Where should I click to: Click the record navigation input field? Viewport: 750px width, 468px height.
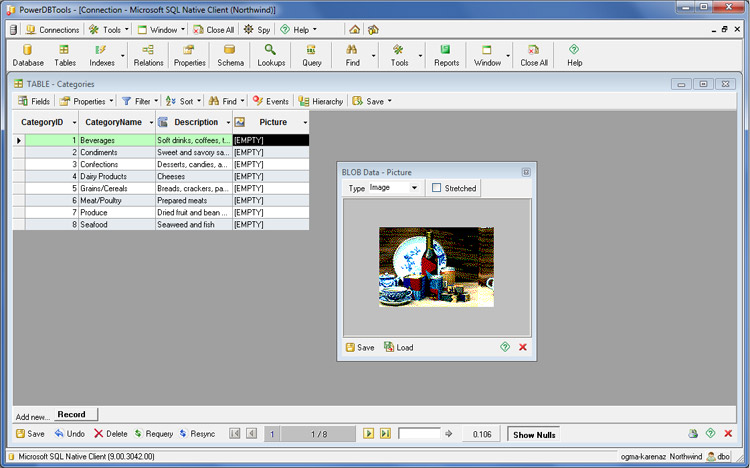pyautogui.click(x=419, y=434)
